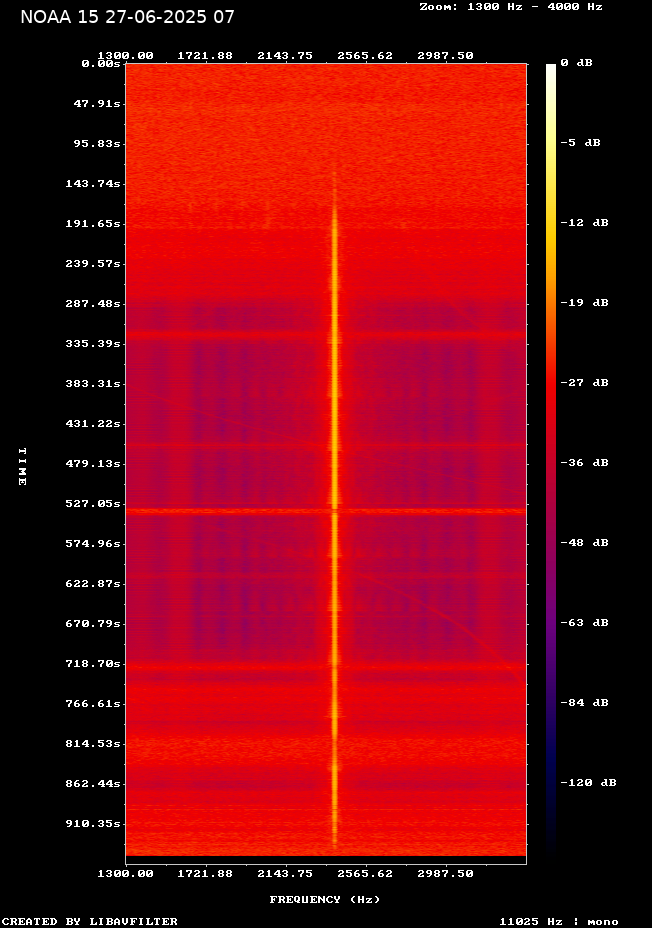Click the time label 910.35s
Viewport: 652px width, 928px height.
pos(93,824)
